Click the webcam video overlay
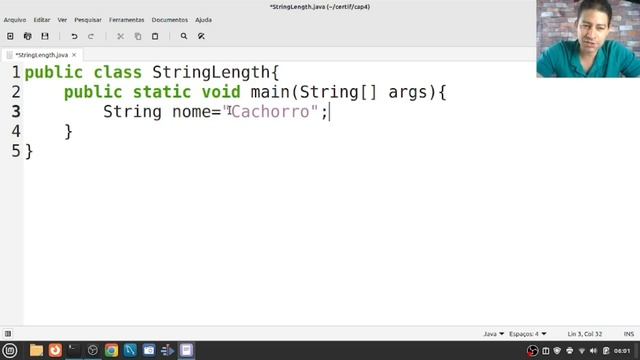Viewport: 640px width, 360px height. pyautogui.click(x=588, y=39)
